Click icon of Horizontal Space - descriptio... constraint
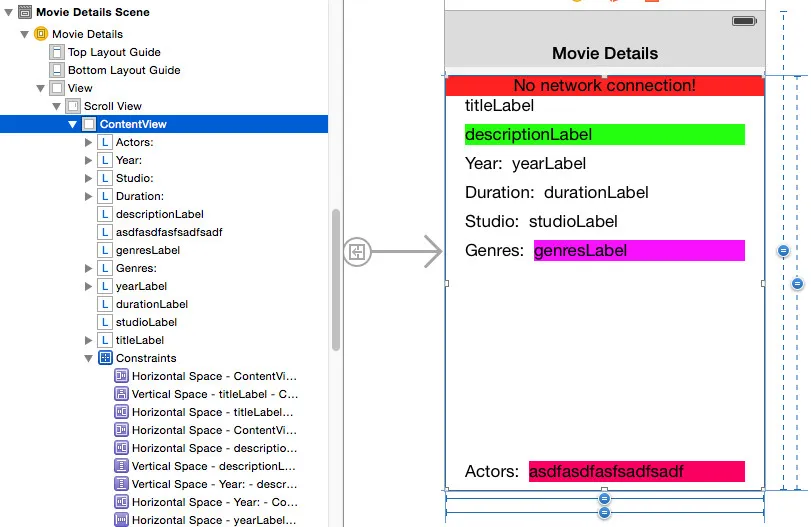The width and height of the screenshot is (811, 527). 121,448
